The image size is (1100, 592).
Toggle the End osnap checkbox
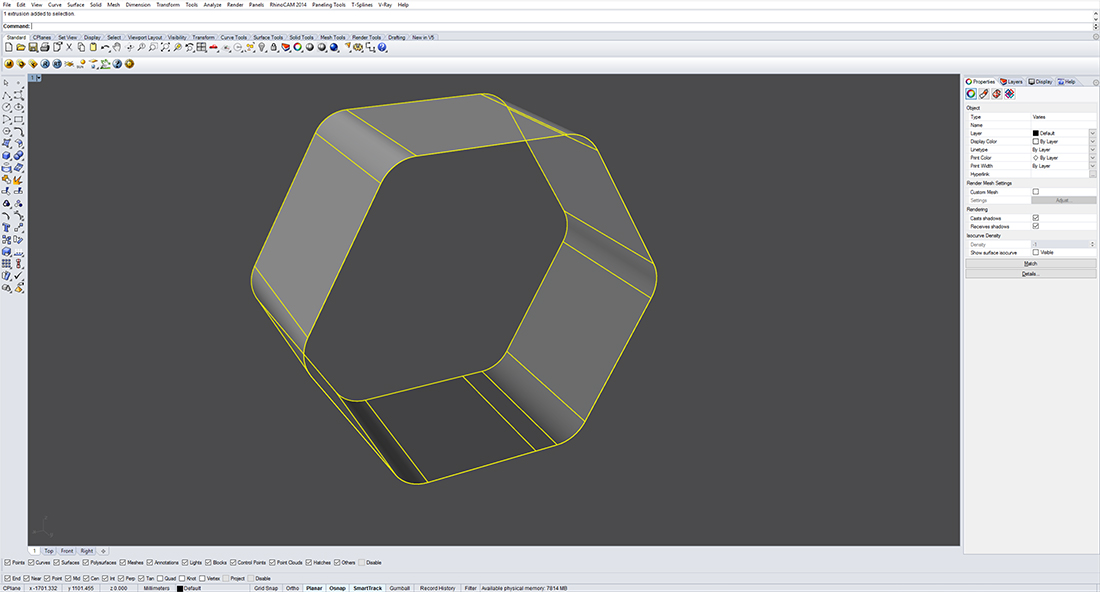click(8, 579)
